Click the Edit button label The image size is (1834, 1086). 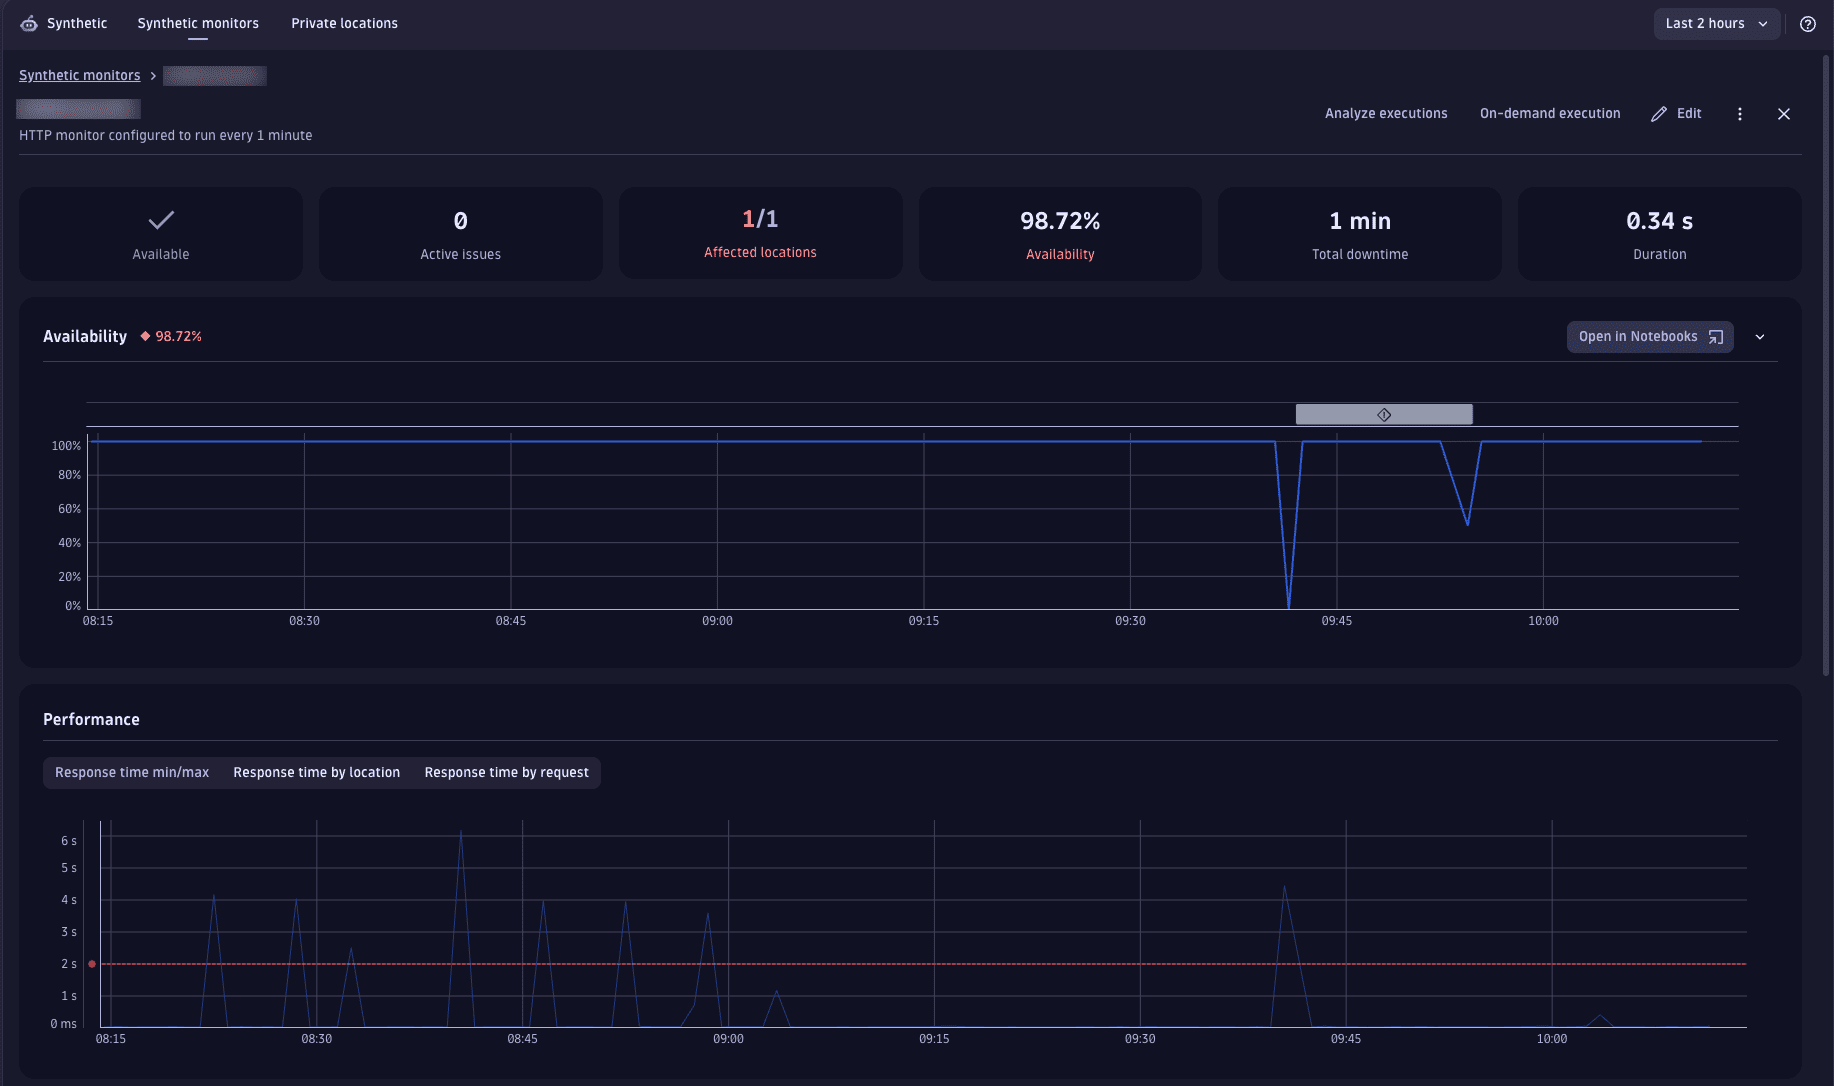click(x=1689, y=114)
